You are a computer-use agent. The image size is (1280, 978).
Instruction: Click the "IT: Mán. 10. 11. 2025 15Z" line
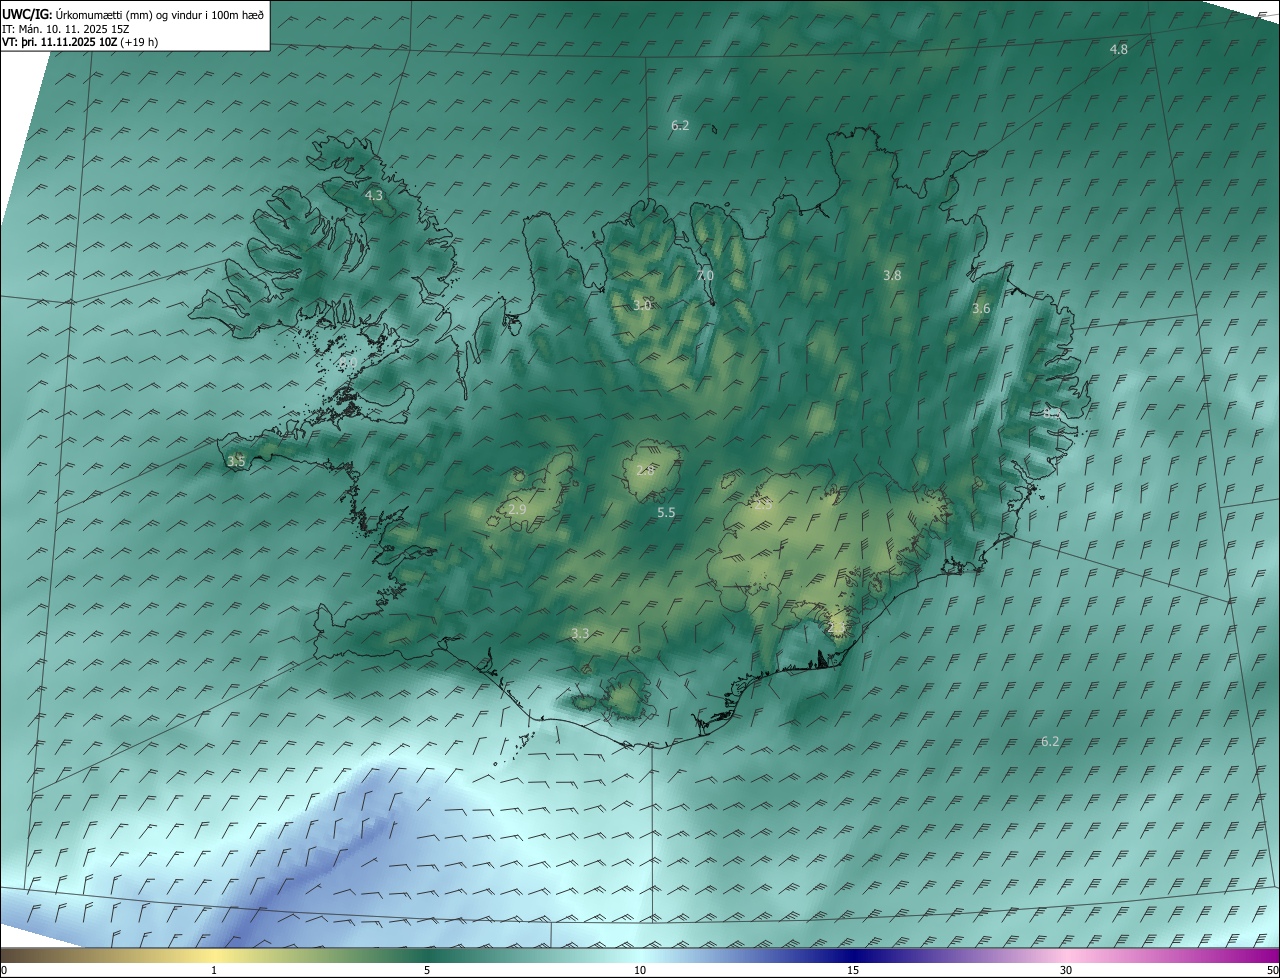[68, 28]
